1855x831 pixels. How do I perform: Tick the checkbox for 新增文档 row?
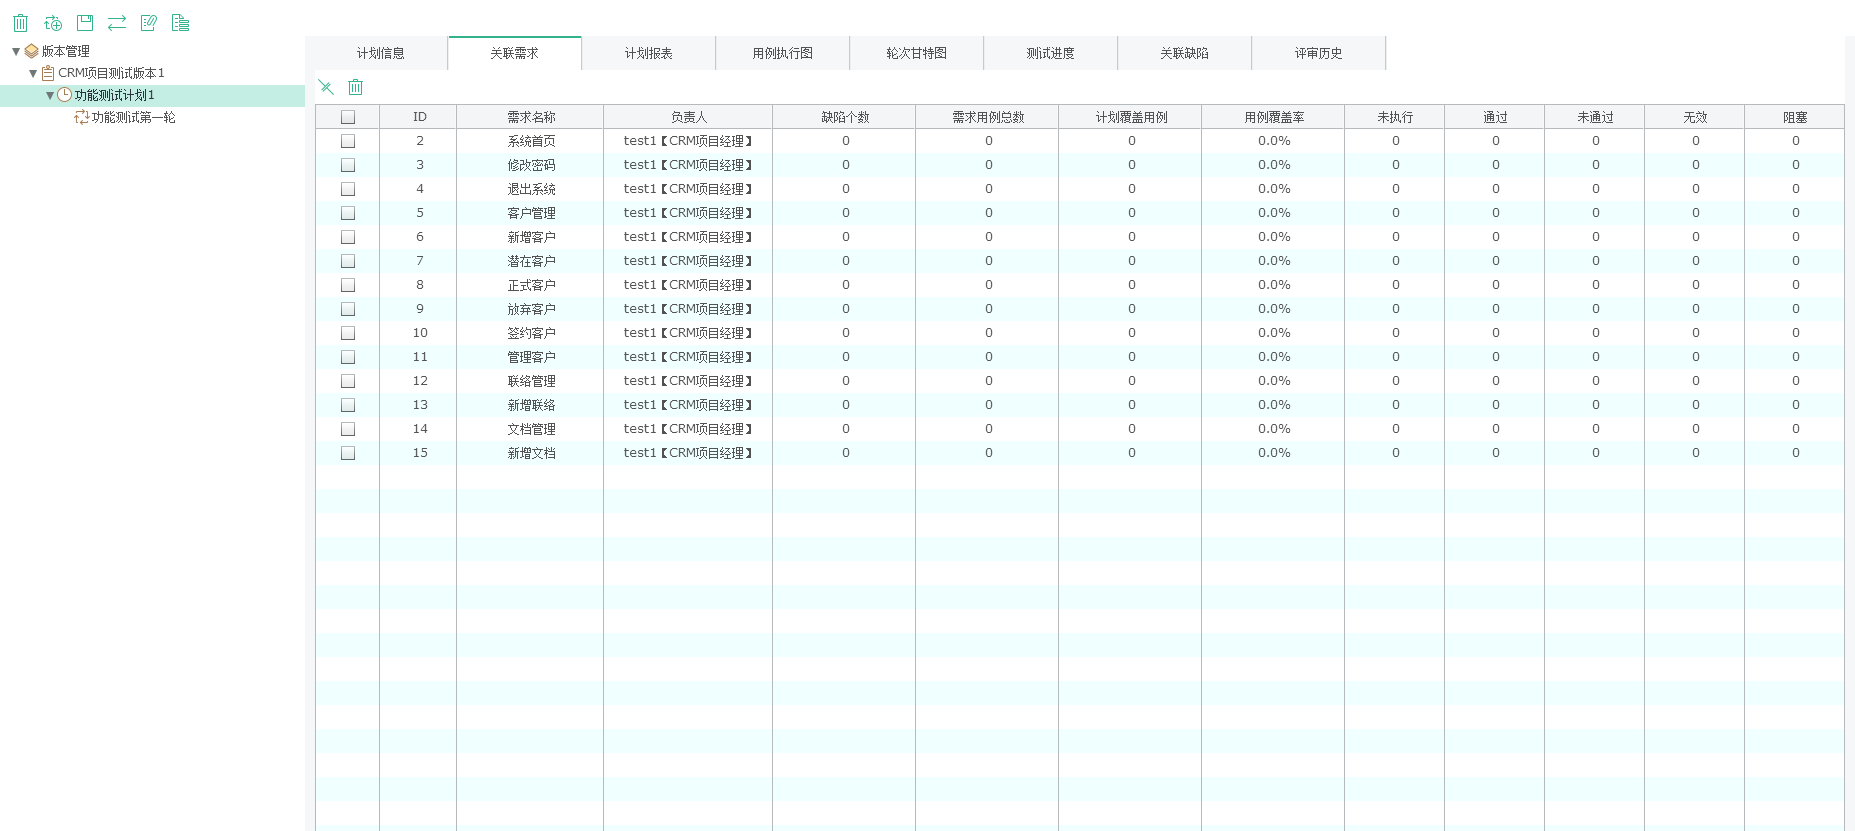click(348, 453)
